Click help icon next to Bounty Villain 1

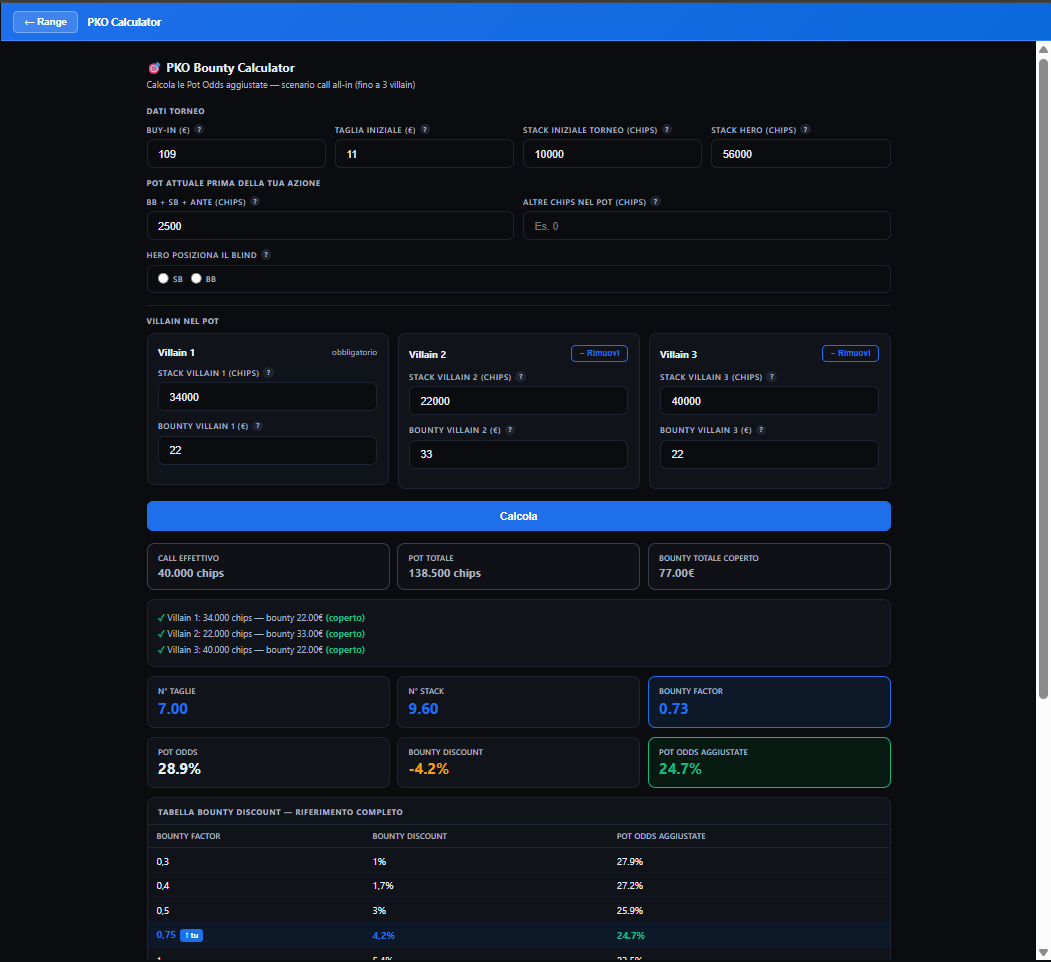point(258,426)
